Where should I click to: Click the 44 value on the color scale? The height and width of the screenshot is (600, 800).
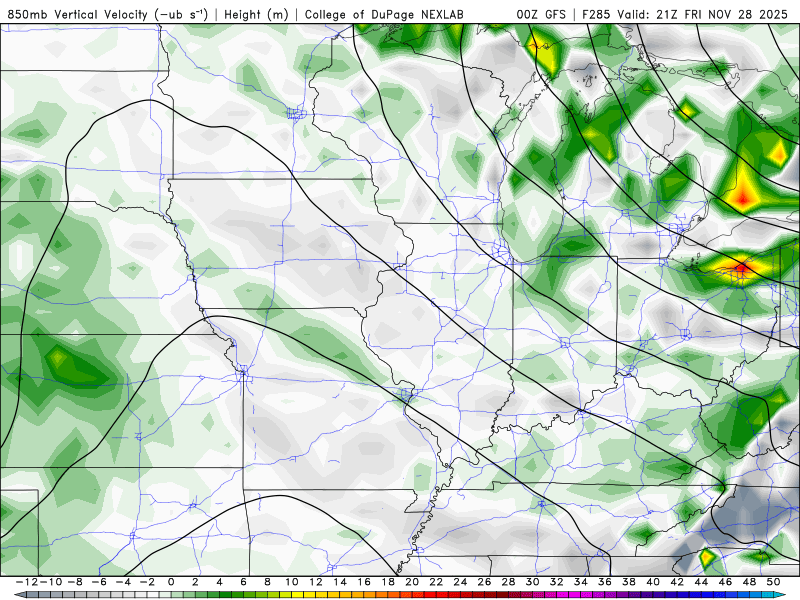click(x=702, y=582)
